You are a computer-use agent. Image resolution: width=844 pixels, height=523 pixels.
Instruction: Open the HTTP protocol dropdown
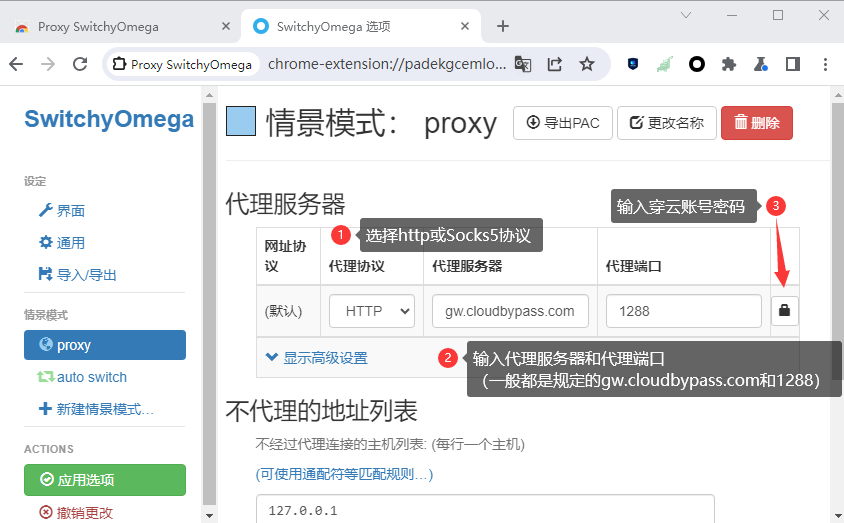tap(372, 311)
